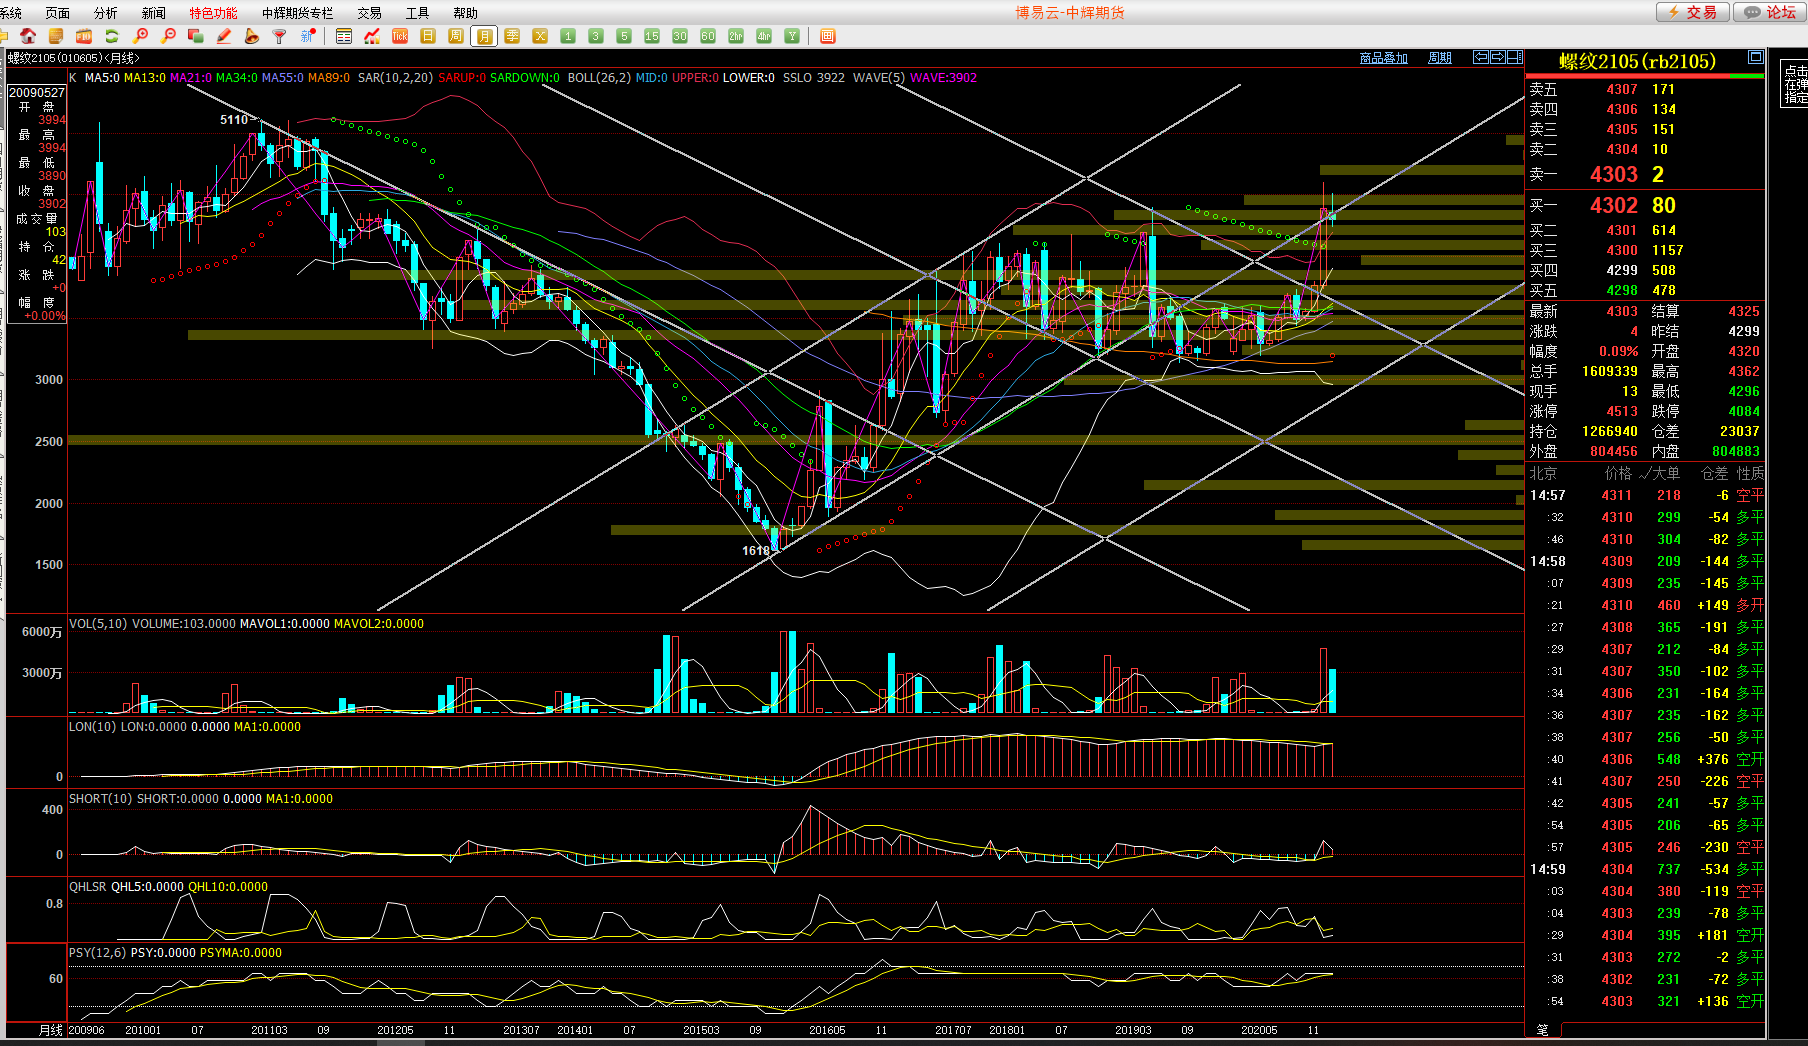Click the QHLSR indicator label
The height and width of the screenshot is (1046, 1808).
[x=87, y=887]
